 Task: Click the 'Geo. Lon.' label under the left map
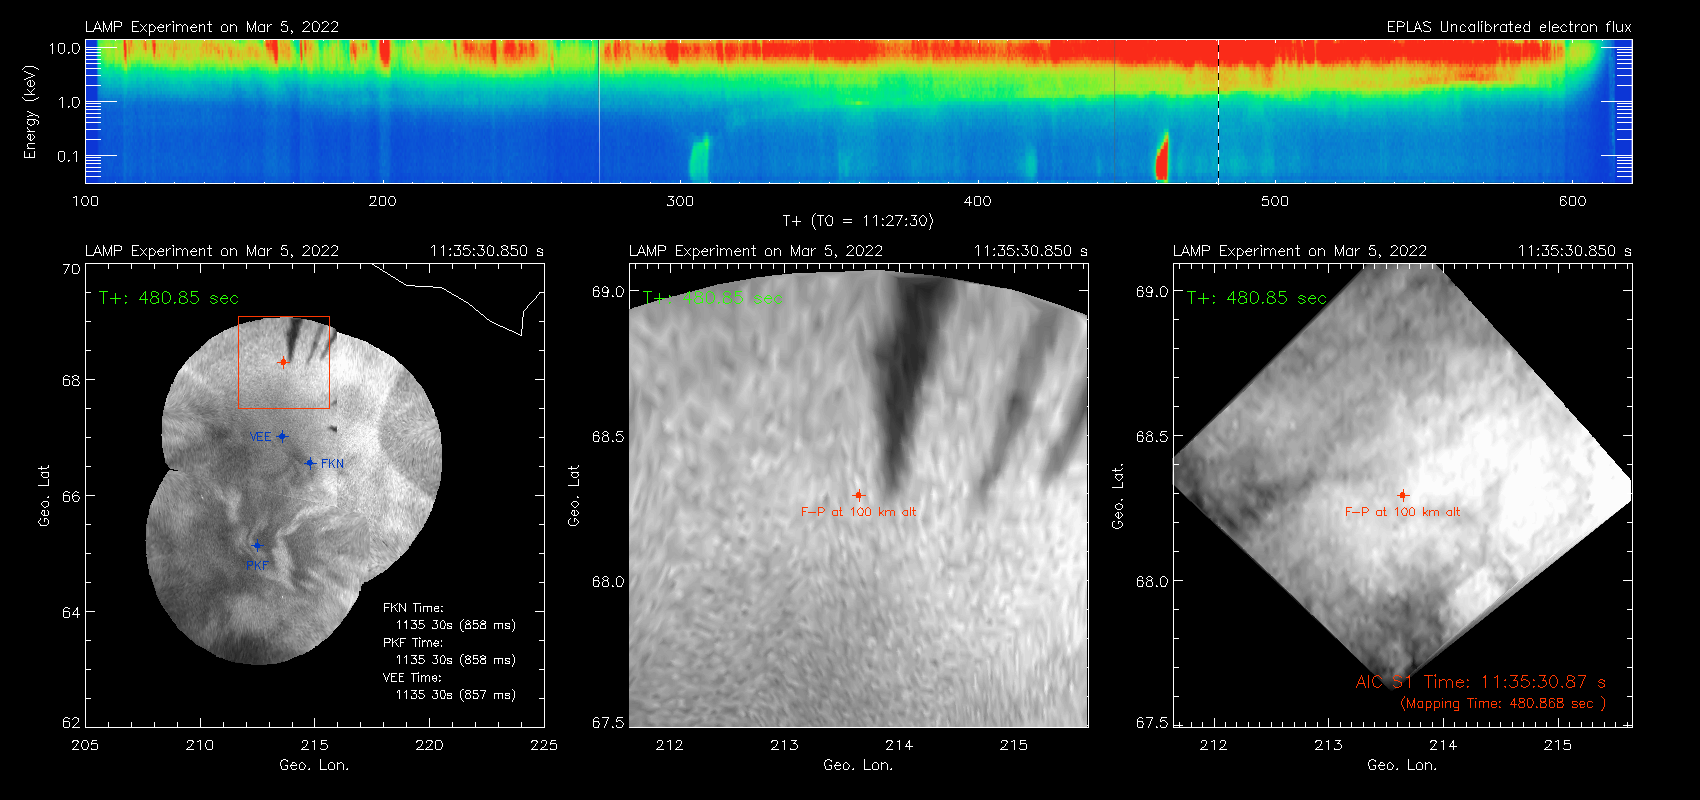[x=314, y=765]
